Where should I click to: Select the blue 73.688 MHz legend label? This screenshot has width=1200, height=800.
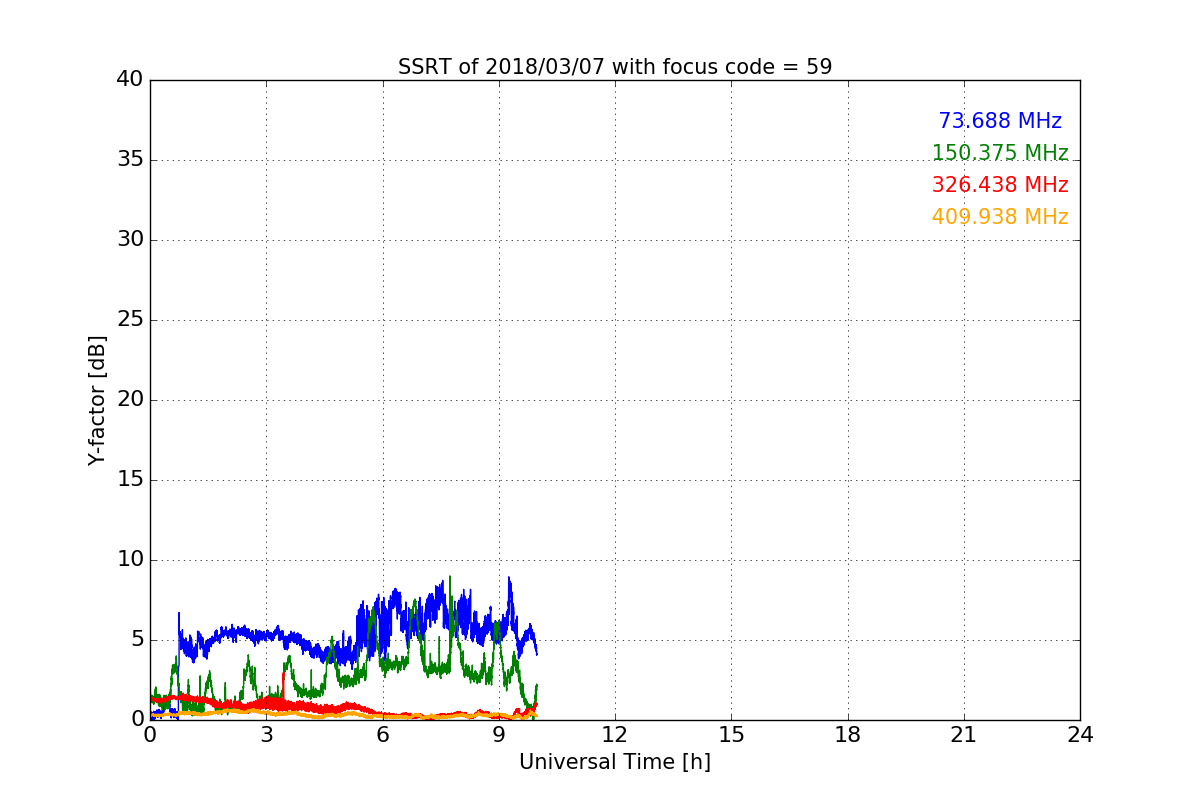pos(1000,121)
